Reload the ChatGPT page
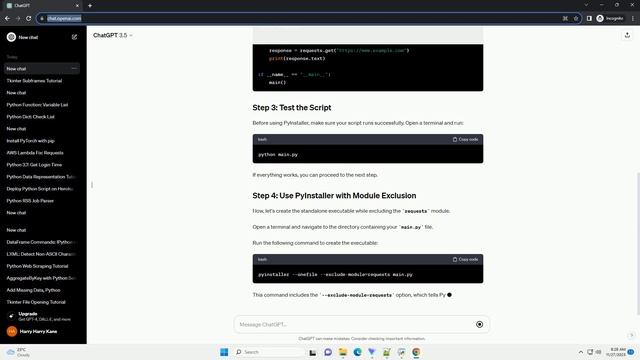The height and width of the screenshot is (360, 640). coord(29,18)
